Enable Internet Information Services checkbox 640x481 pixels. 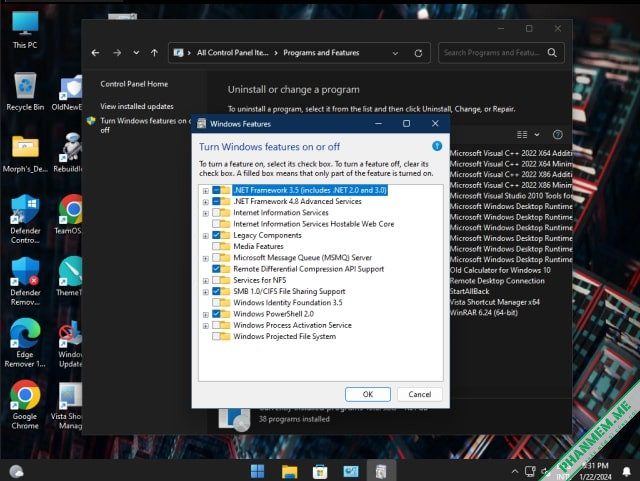coord(216,212)
